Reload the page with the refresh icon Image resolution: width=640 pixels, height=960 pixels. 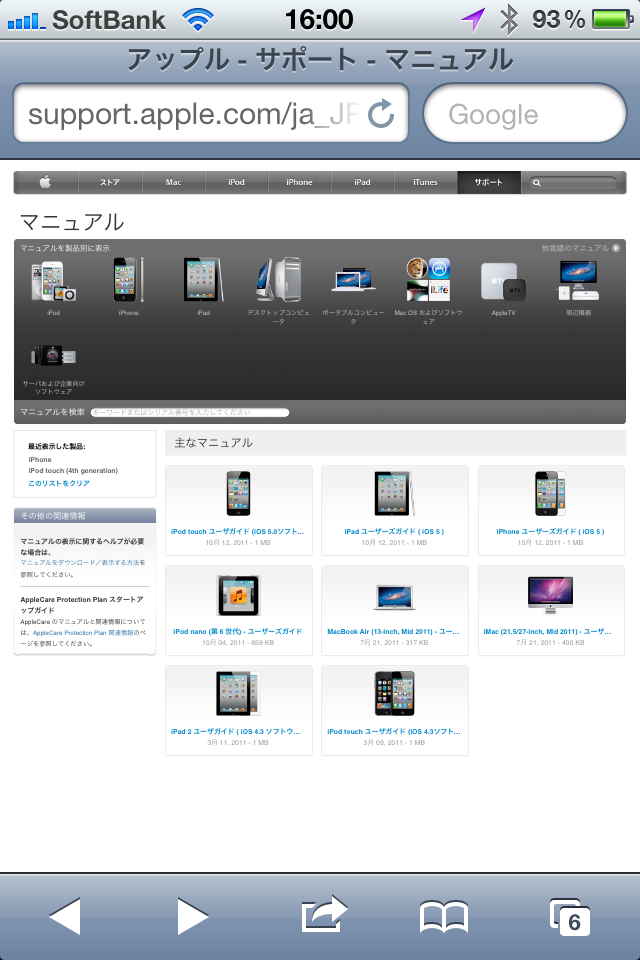click(x=381, y=113)
